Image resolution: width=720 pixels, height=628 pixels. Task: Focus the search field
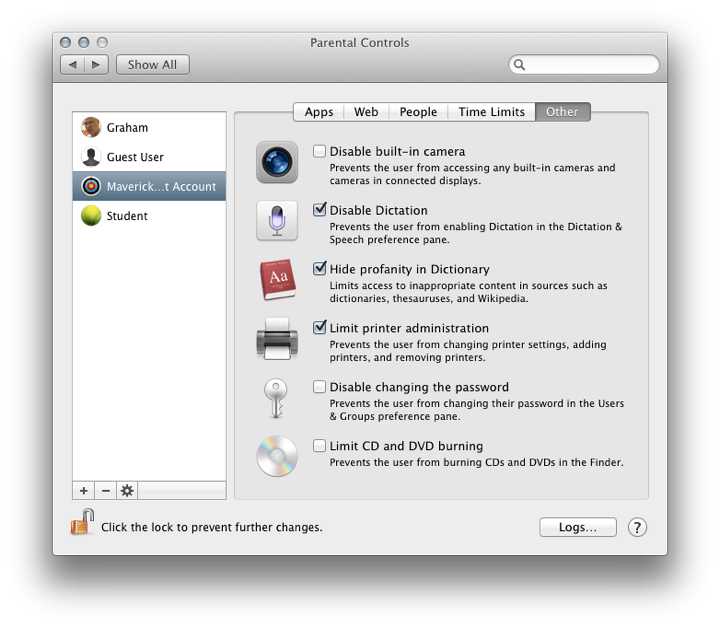tap(584, 64)
